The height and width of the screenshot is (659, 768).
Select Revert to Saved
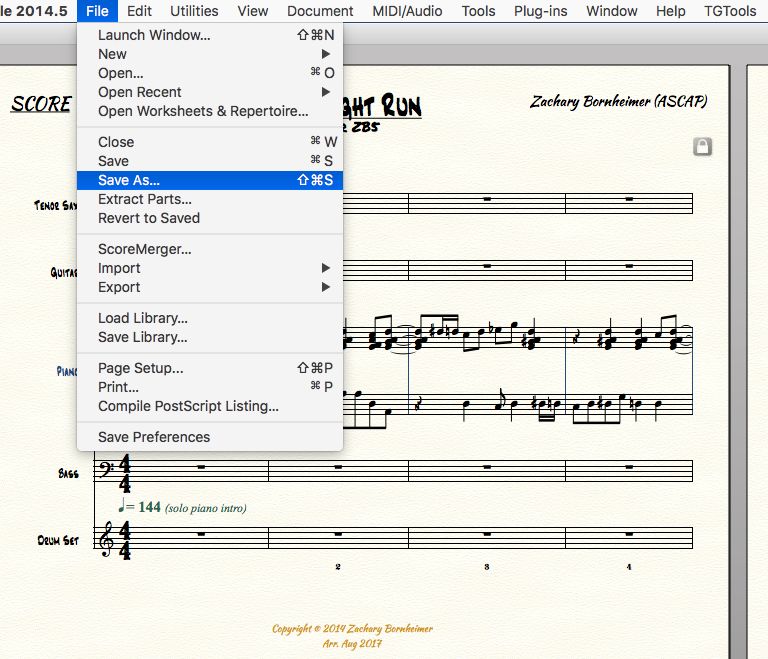149,218
